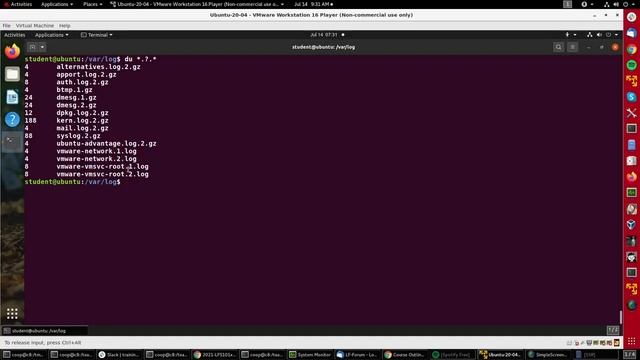Open the Help question-mark icon in dock
This screenshot has height=360, width=640.
[x=12, y=120]
